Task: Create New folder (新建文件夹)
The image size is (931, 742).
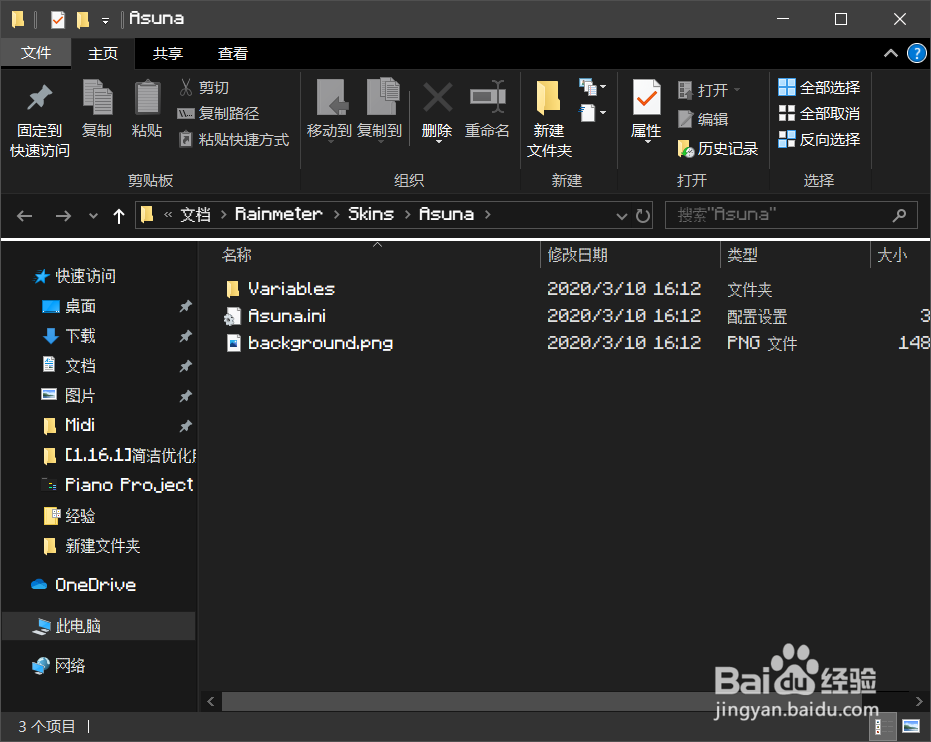Action: [549, 119]
